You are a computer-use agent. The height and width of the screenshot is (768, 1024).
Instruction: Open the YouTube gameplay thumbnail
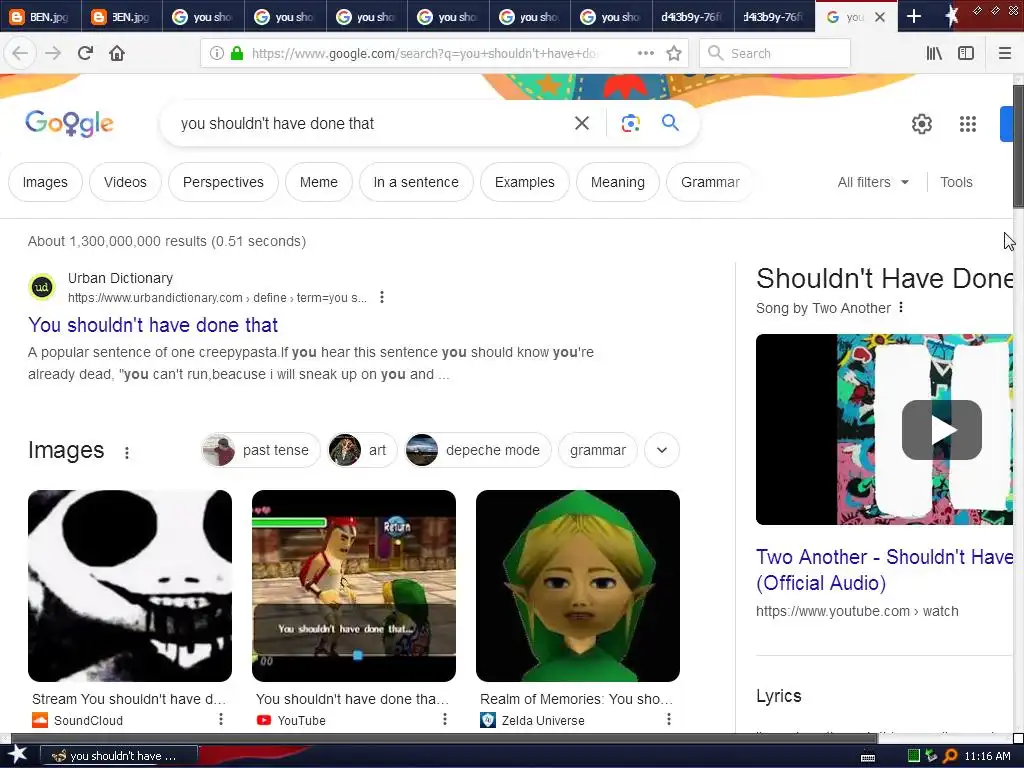tap(354, 586)
